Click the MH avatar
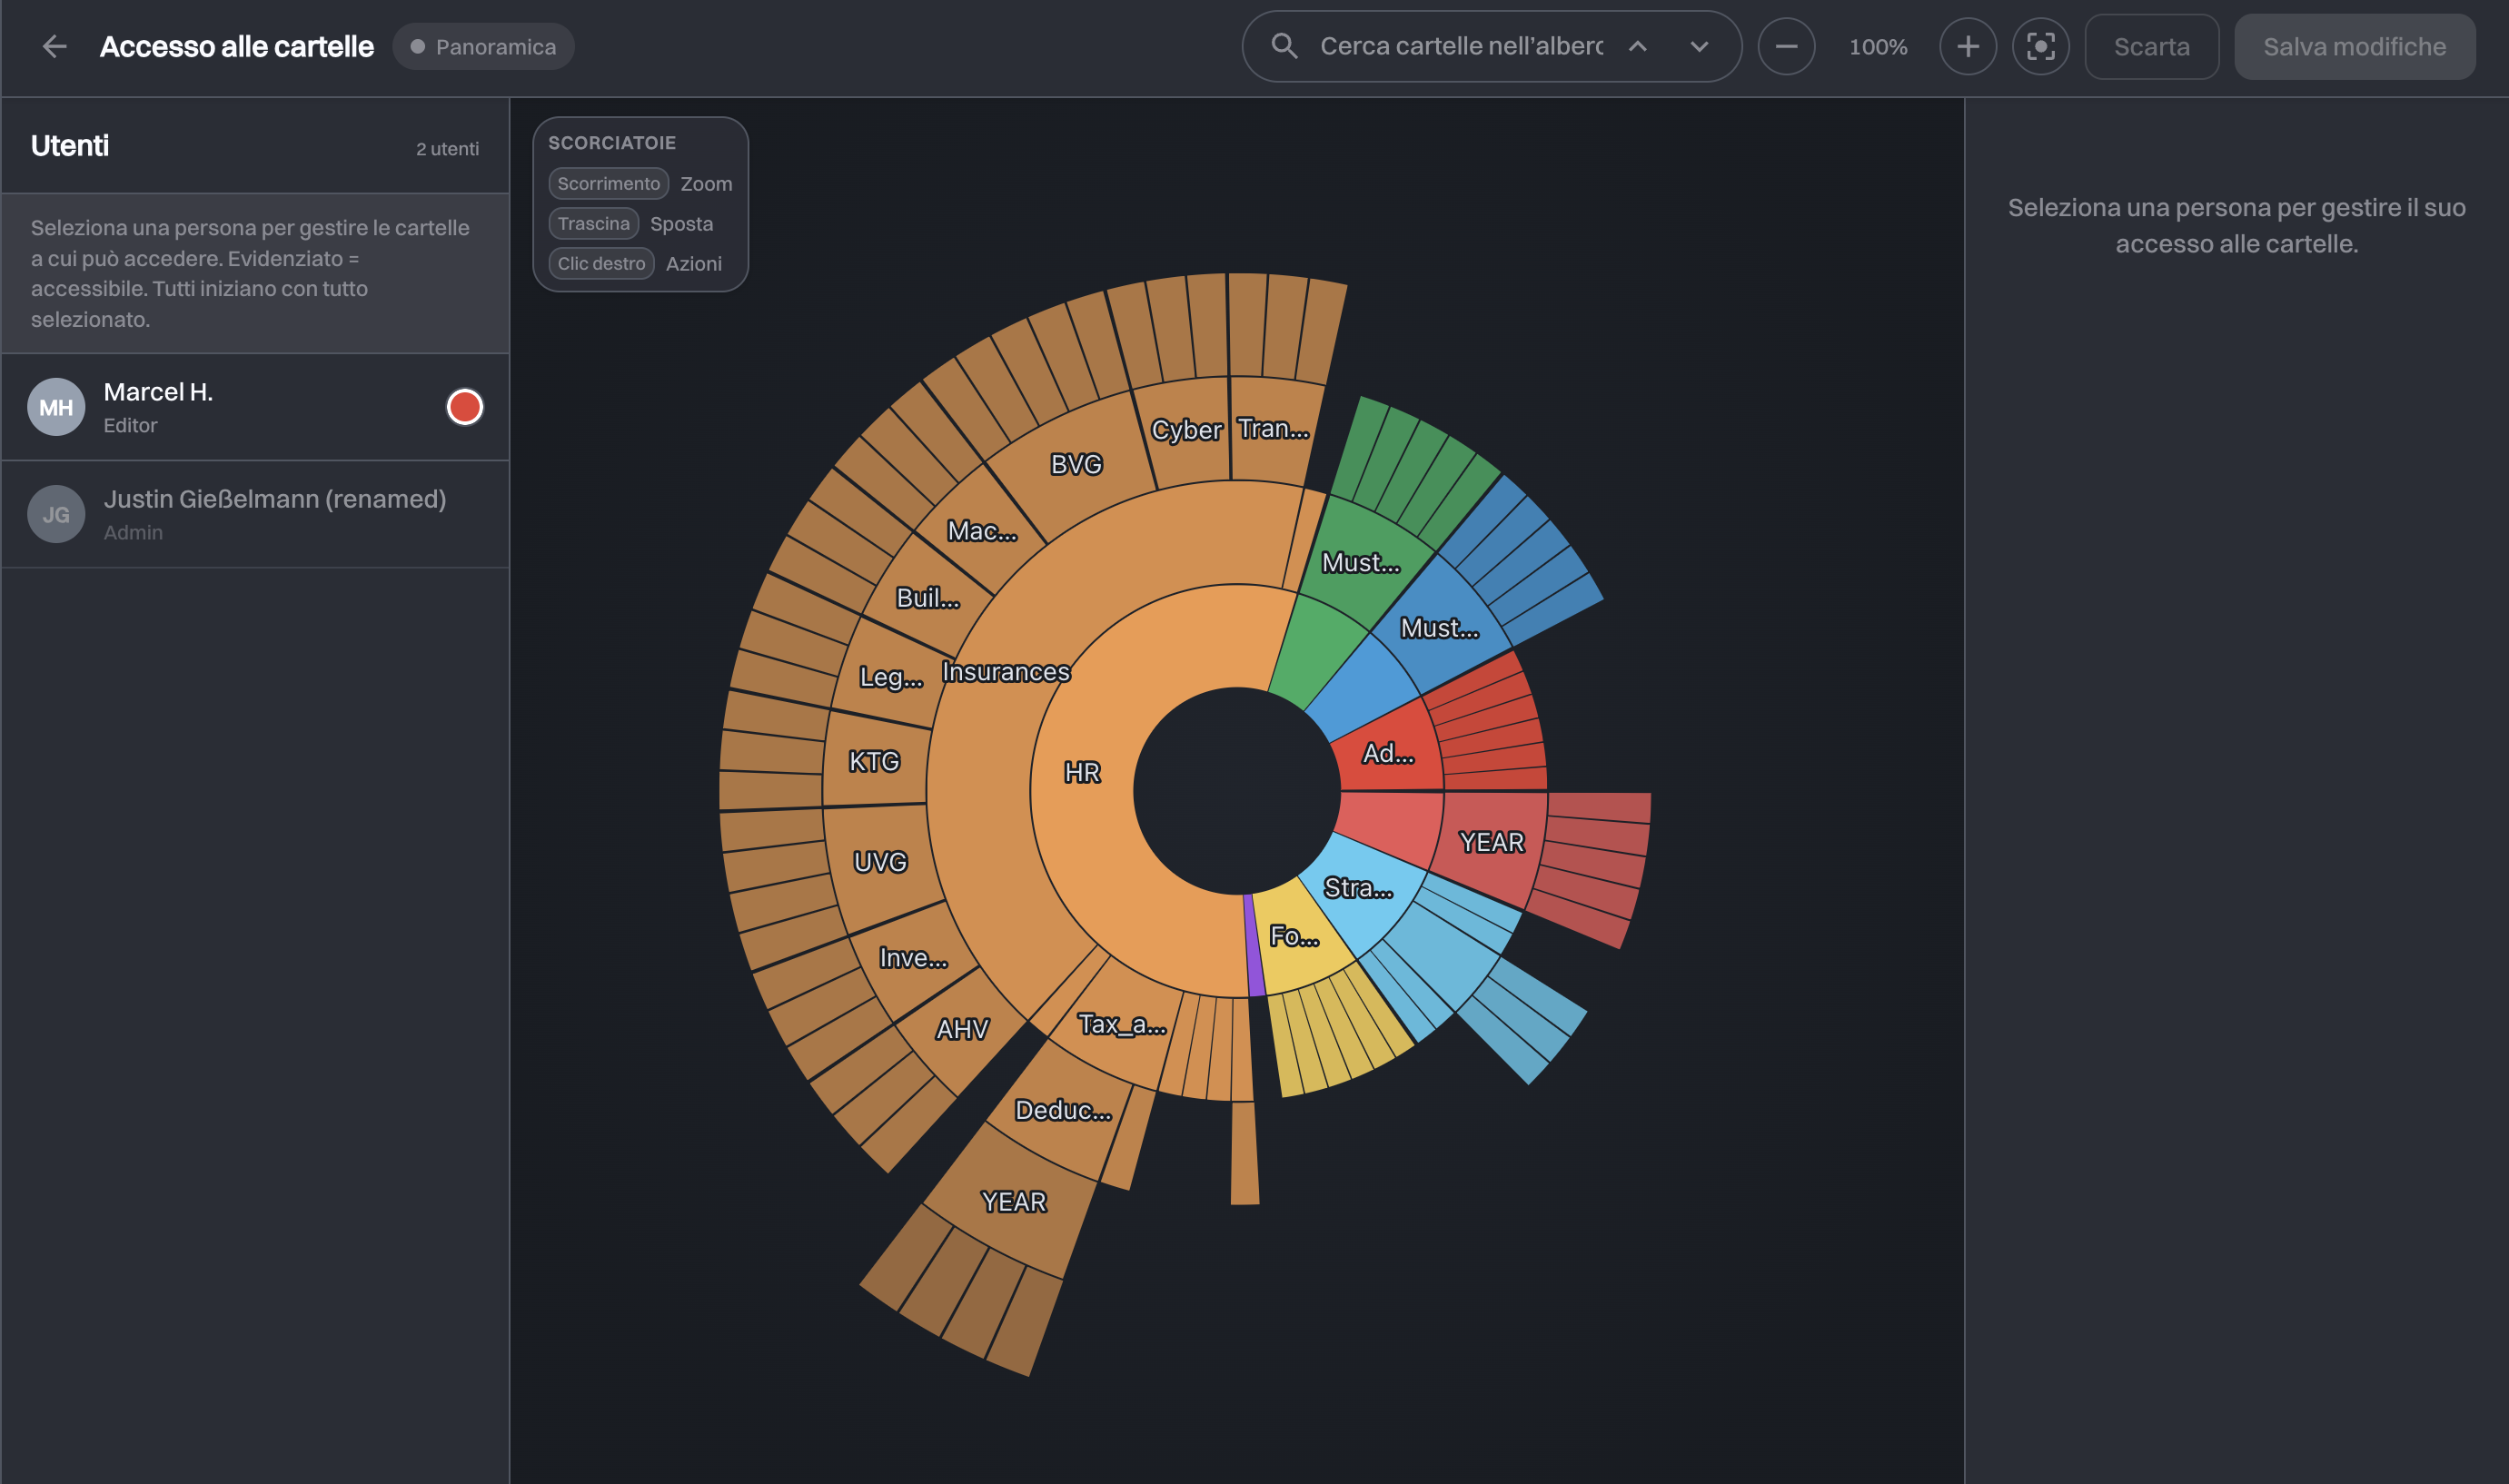 pyautogui.click(x=56, y=407)
